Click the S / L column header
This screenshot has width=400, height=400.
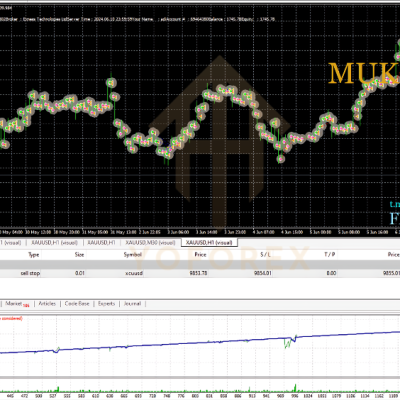pos(265,255)
